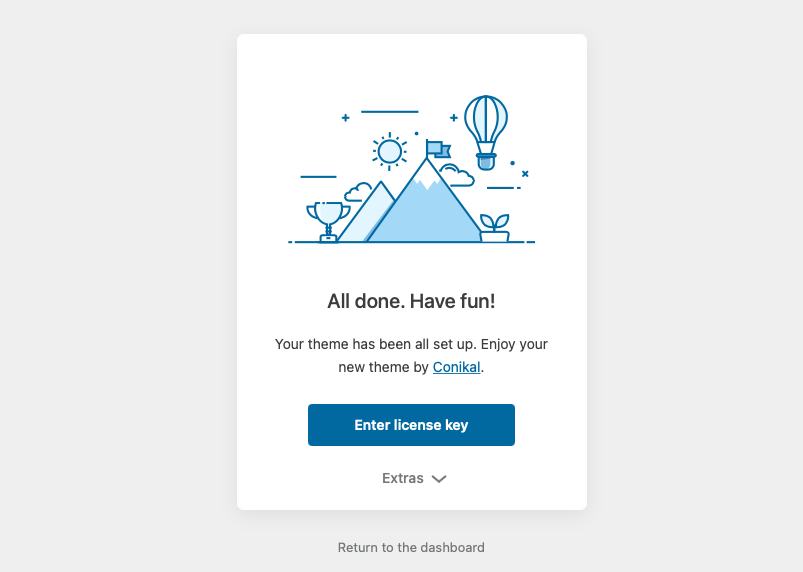Click the hot air balloon illustration
The width and height of the screenshot is (803, 572).
[486, 127]
